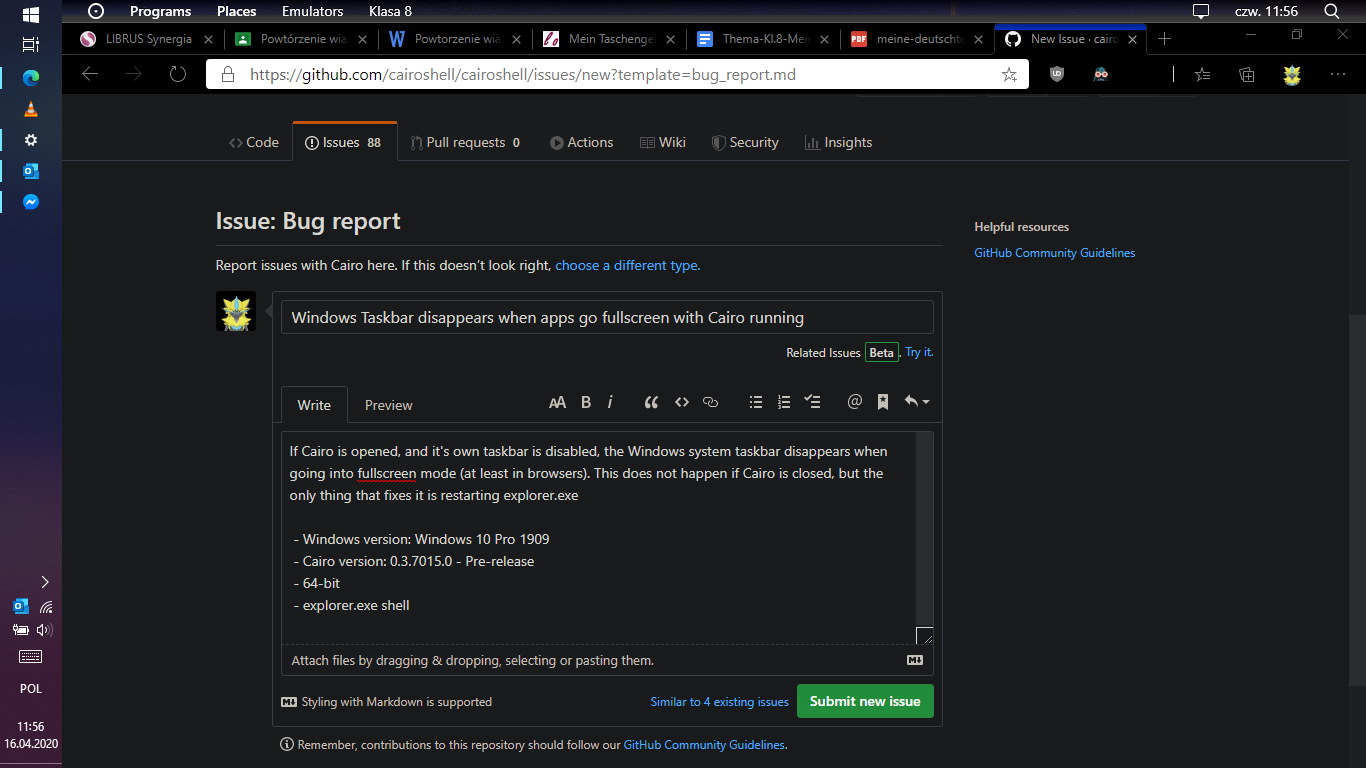Insert a hyperlink
1366x768 pixels.
tap(710, 401)
